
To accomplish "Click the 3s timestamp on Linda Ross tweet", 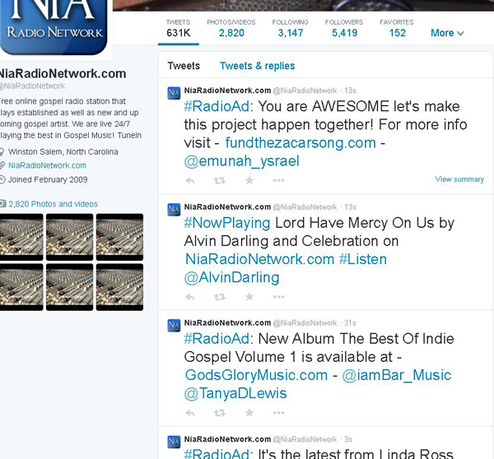I will 348,439.
